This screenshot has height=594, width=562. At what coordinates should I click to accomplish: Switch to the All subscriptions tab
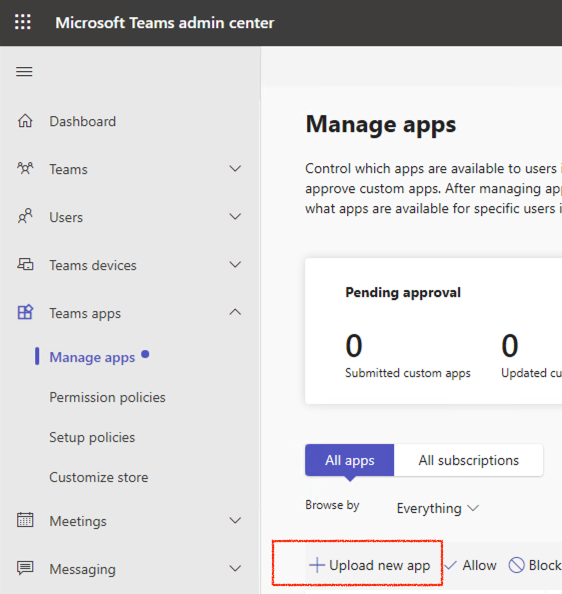point(468,460)
